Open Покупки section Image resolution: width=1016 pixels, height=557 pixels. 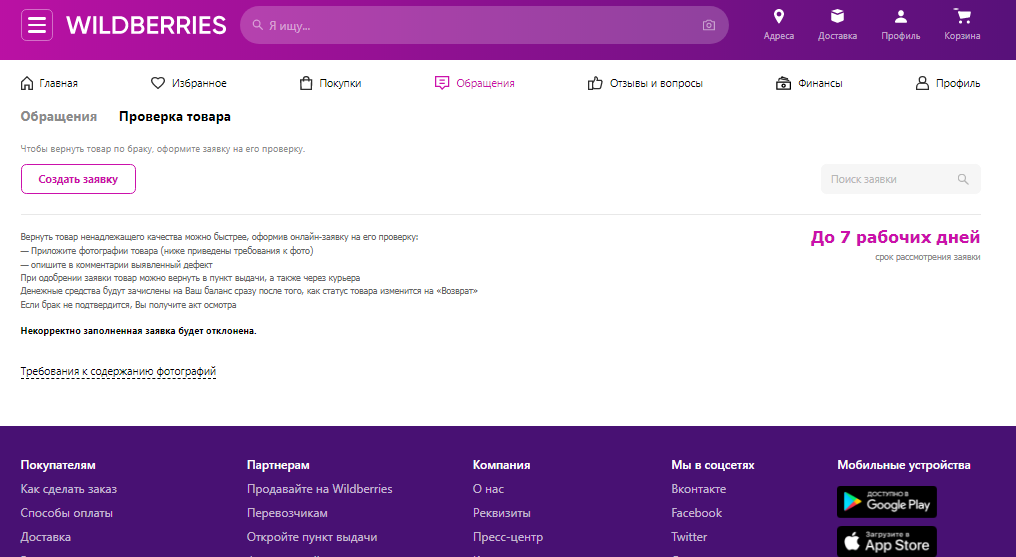330,83
